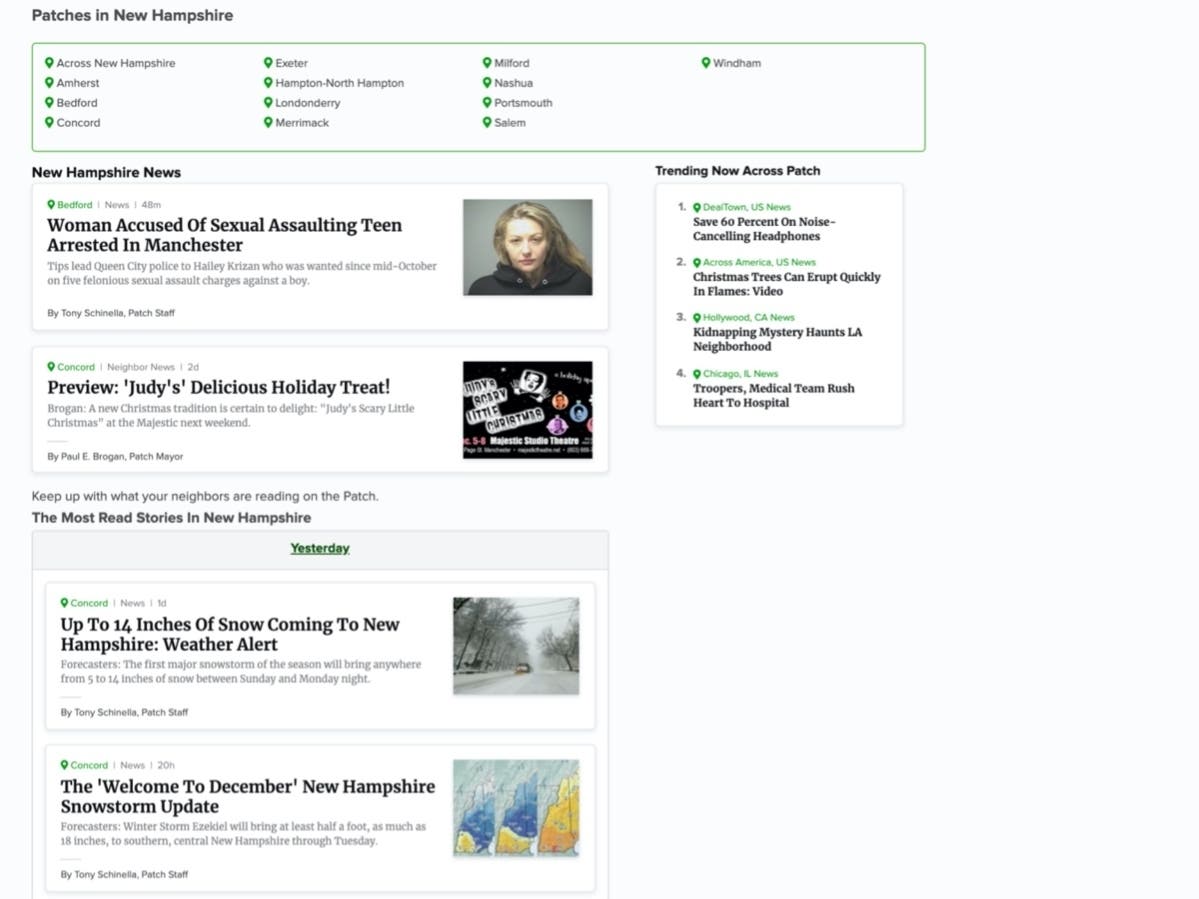Open the Portsmouth patch page
1199x899 pixels.
tap(524, 102)
